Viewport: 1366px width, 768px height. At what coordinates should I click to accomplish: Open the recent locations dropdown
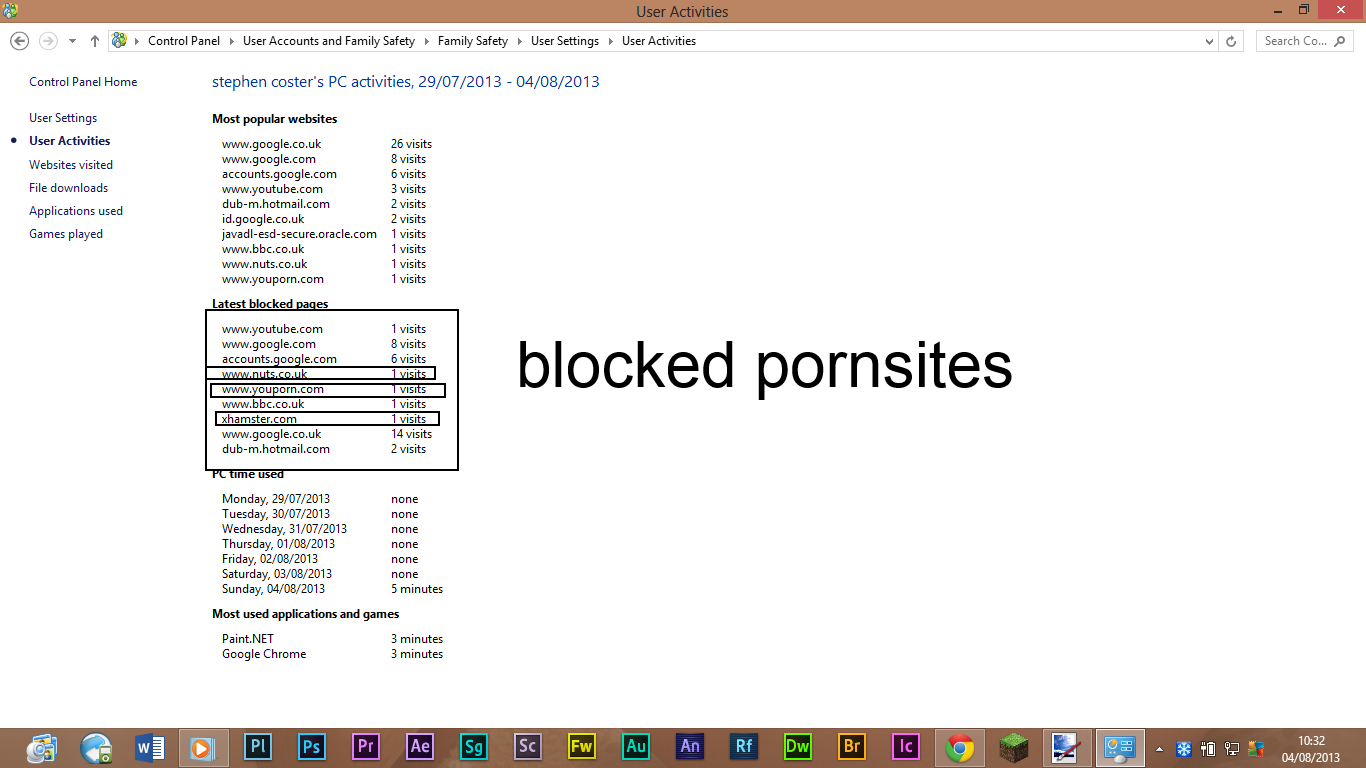72,41
